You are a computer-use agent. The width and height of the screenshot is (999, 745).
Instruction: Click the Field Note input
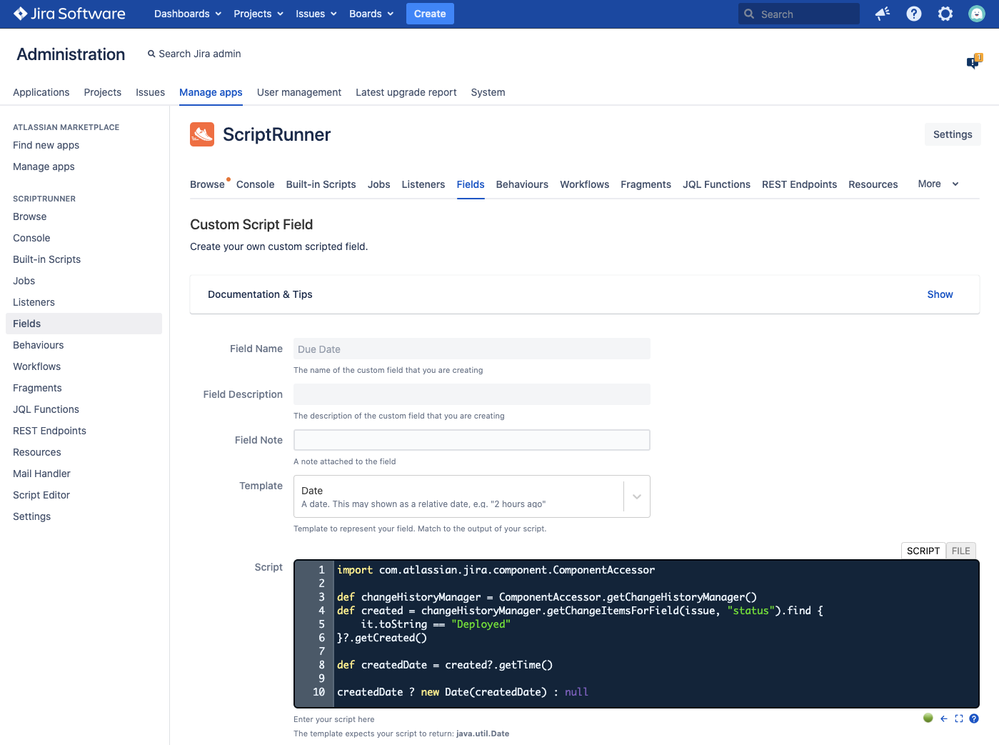click(471, 440)
